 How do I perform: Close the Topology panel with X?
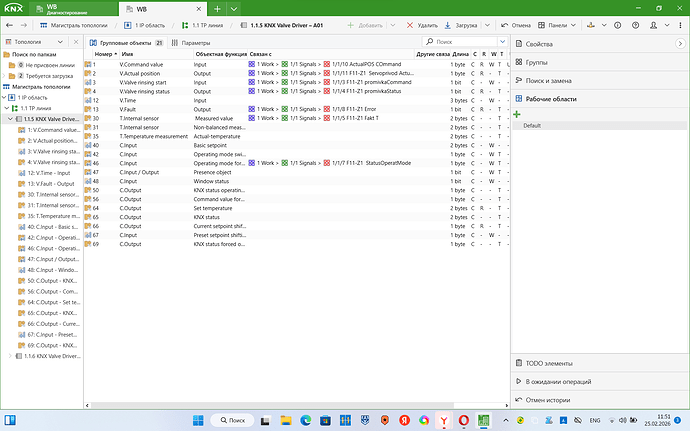coord(76,42)
